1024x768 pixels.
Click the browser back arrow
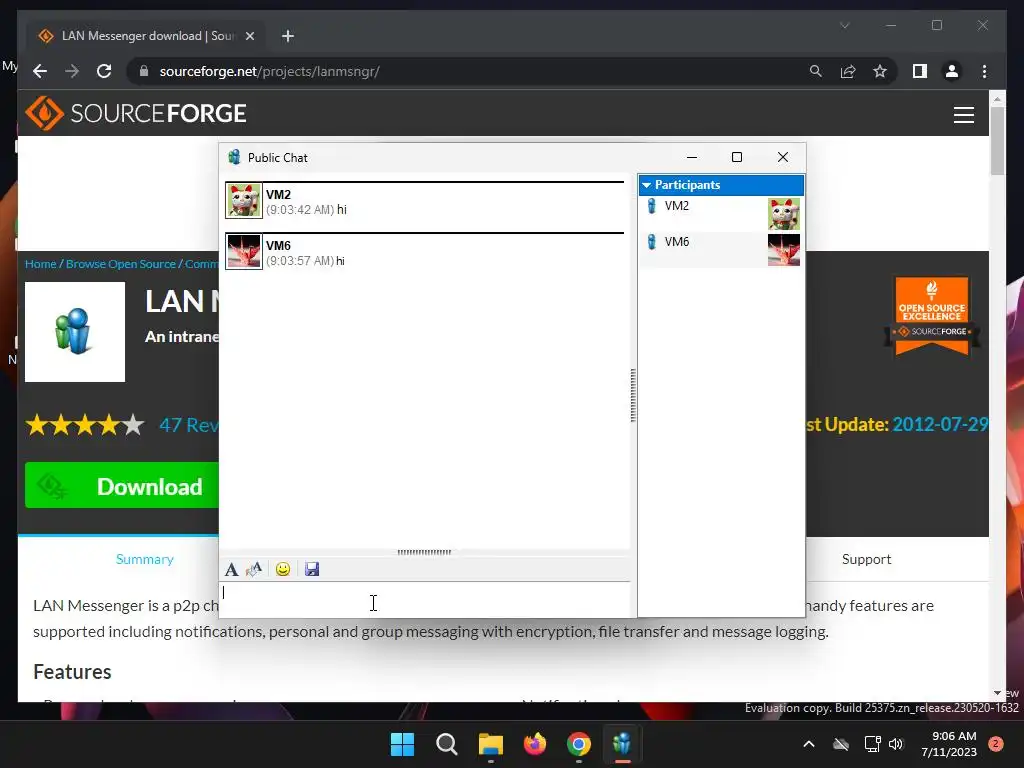[40, 71]
